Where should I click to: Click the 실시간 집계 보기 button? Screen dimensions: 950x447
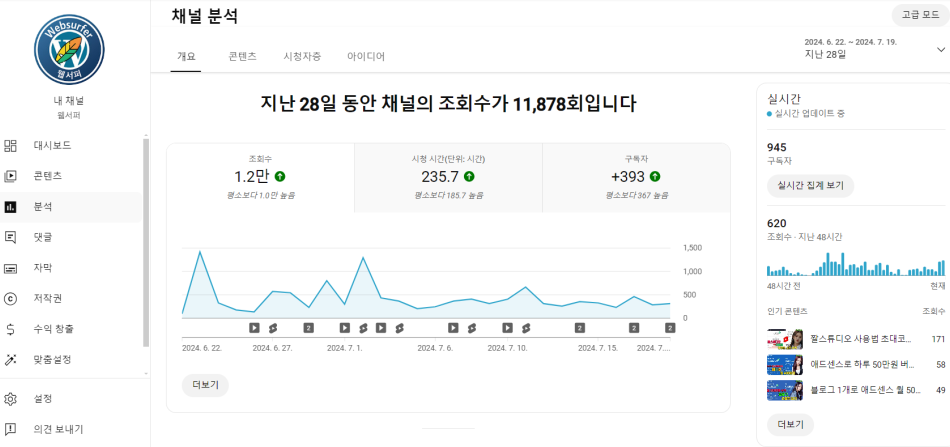coord(810,185)
